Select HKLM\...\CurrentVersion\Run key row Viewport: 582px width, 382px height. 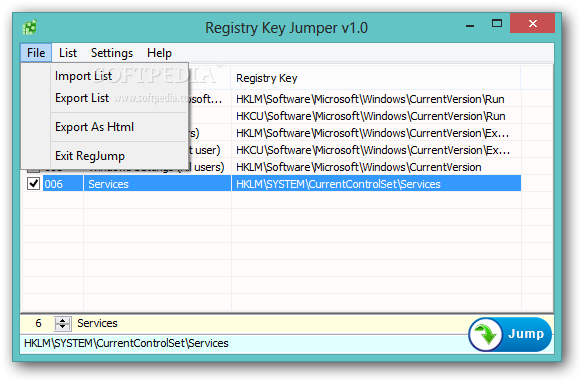point(376,99)
